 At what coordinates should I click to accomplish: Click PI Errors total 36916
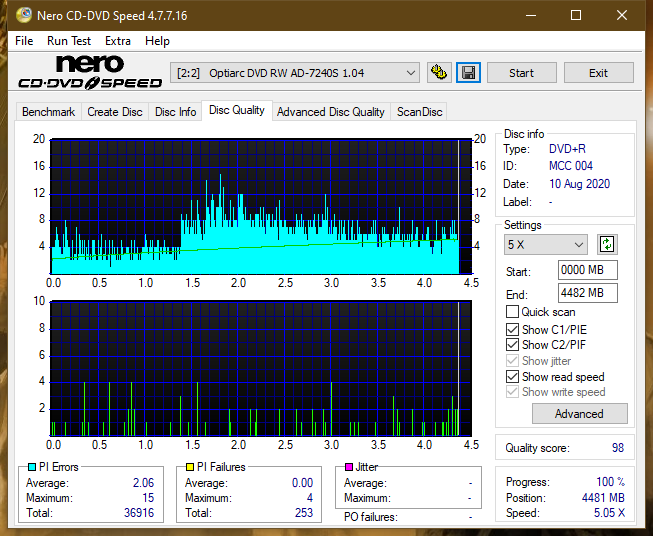(139, 513)
